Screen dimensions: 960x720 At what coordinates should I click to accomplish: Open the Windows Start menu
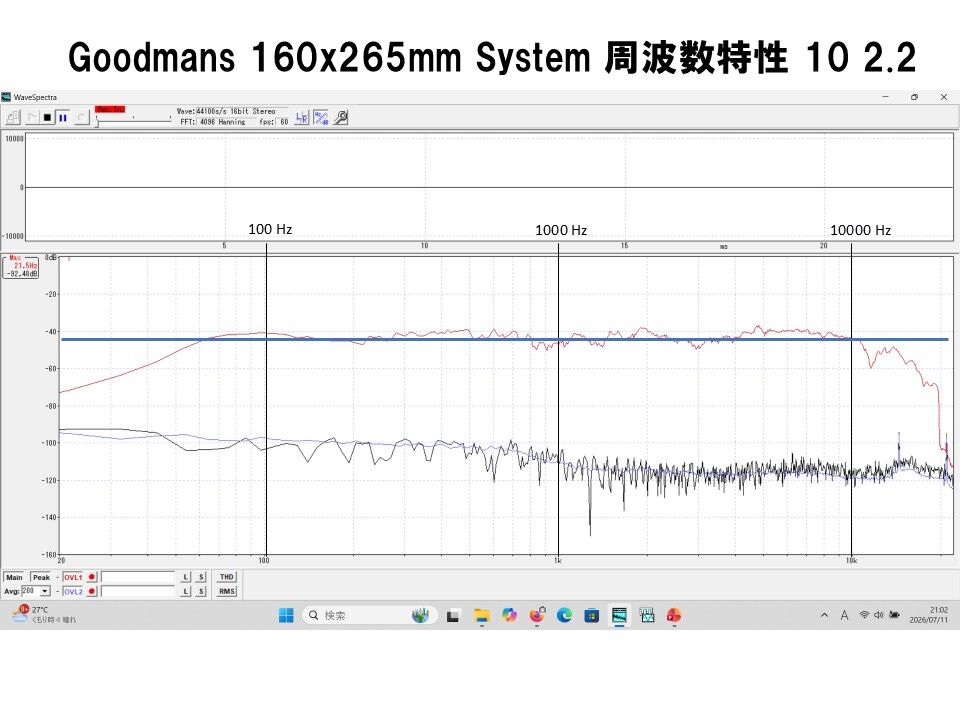tap(286, 615)
